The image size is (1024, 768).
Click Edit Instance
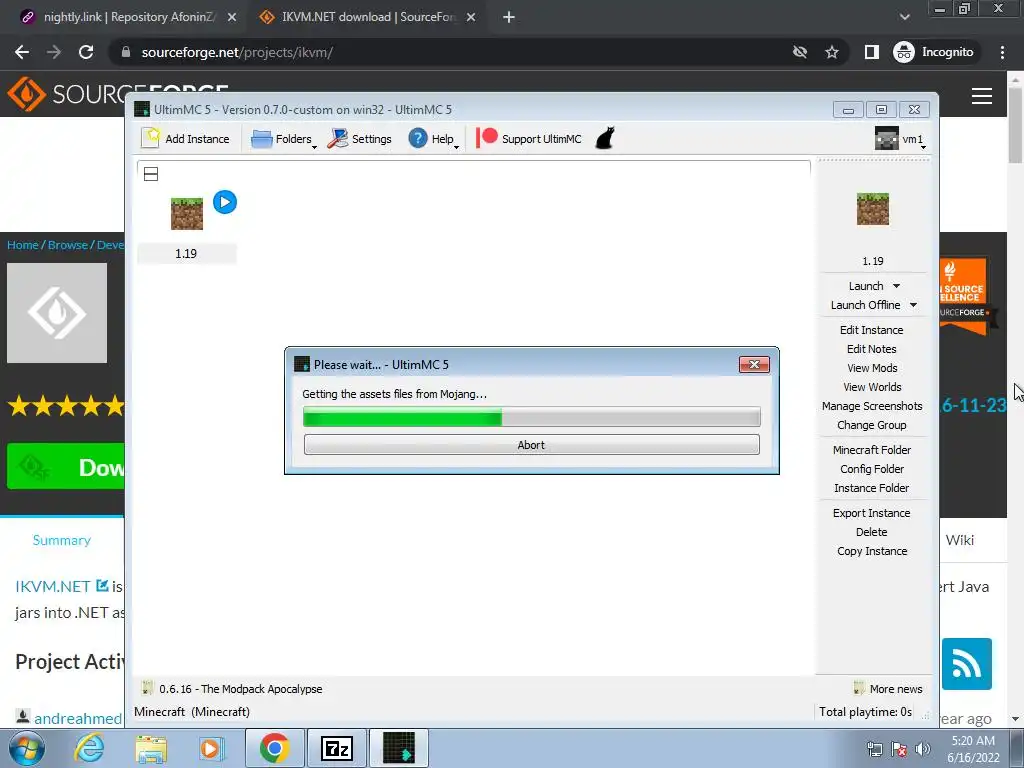(x=871, y=330)
